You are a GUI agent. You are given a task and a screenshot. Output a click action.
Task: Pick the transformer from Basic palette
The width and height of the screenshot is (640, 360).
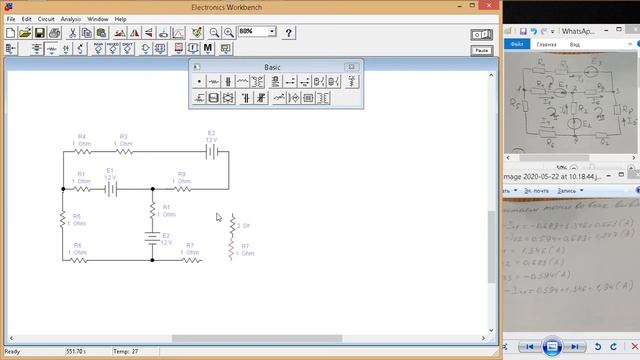pyautogui.click(x=257, y=82)
